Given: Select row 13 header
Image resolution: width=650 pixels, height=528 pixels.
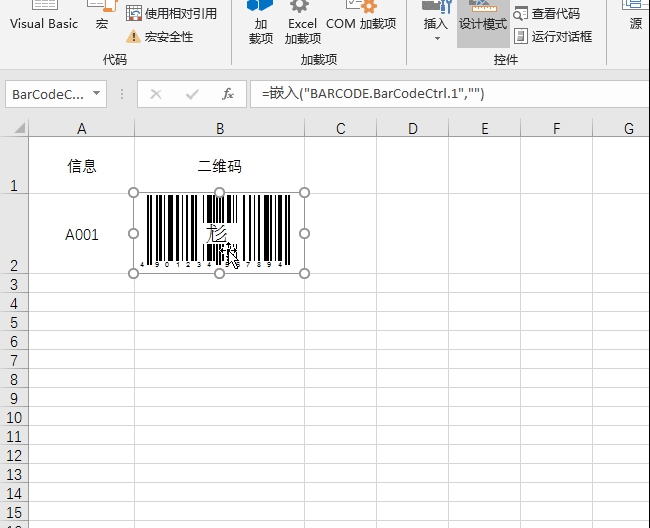Looking at the screenshot, I should 14,474.
